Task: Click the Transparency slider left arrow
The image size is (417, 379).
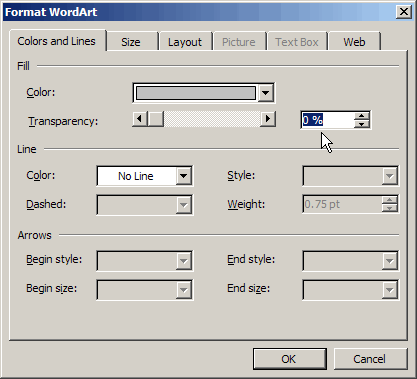Action: [x=140, y=119]
